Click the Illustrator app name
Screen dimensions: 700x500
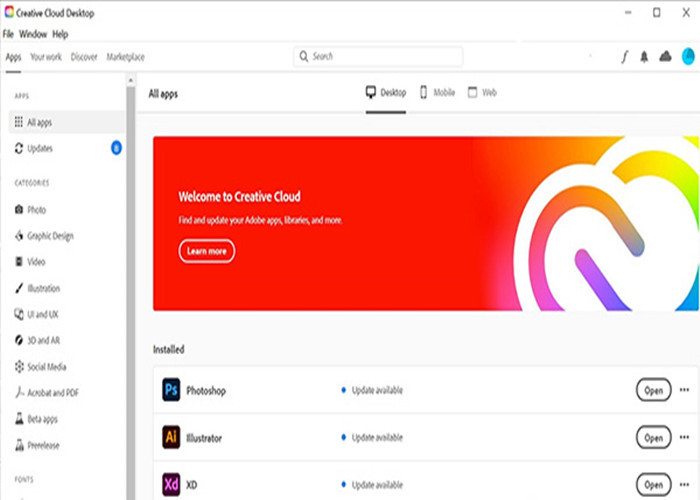click(x=204, y=438)
